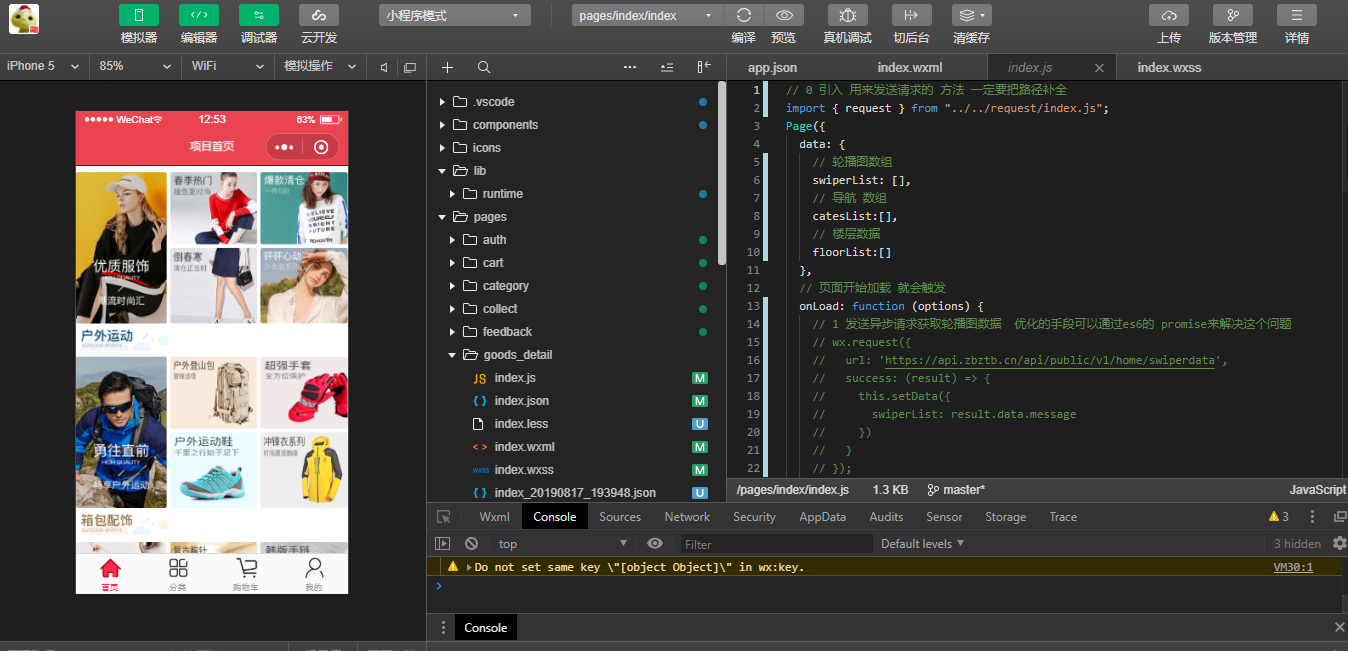Start real device debugging (真机调试)
The height and width of the screenshot is (651, 1348).
[847, 15]
